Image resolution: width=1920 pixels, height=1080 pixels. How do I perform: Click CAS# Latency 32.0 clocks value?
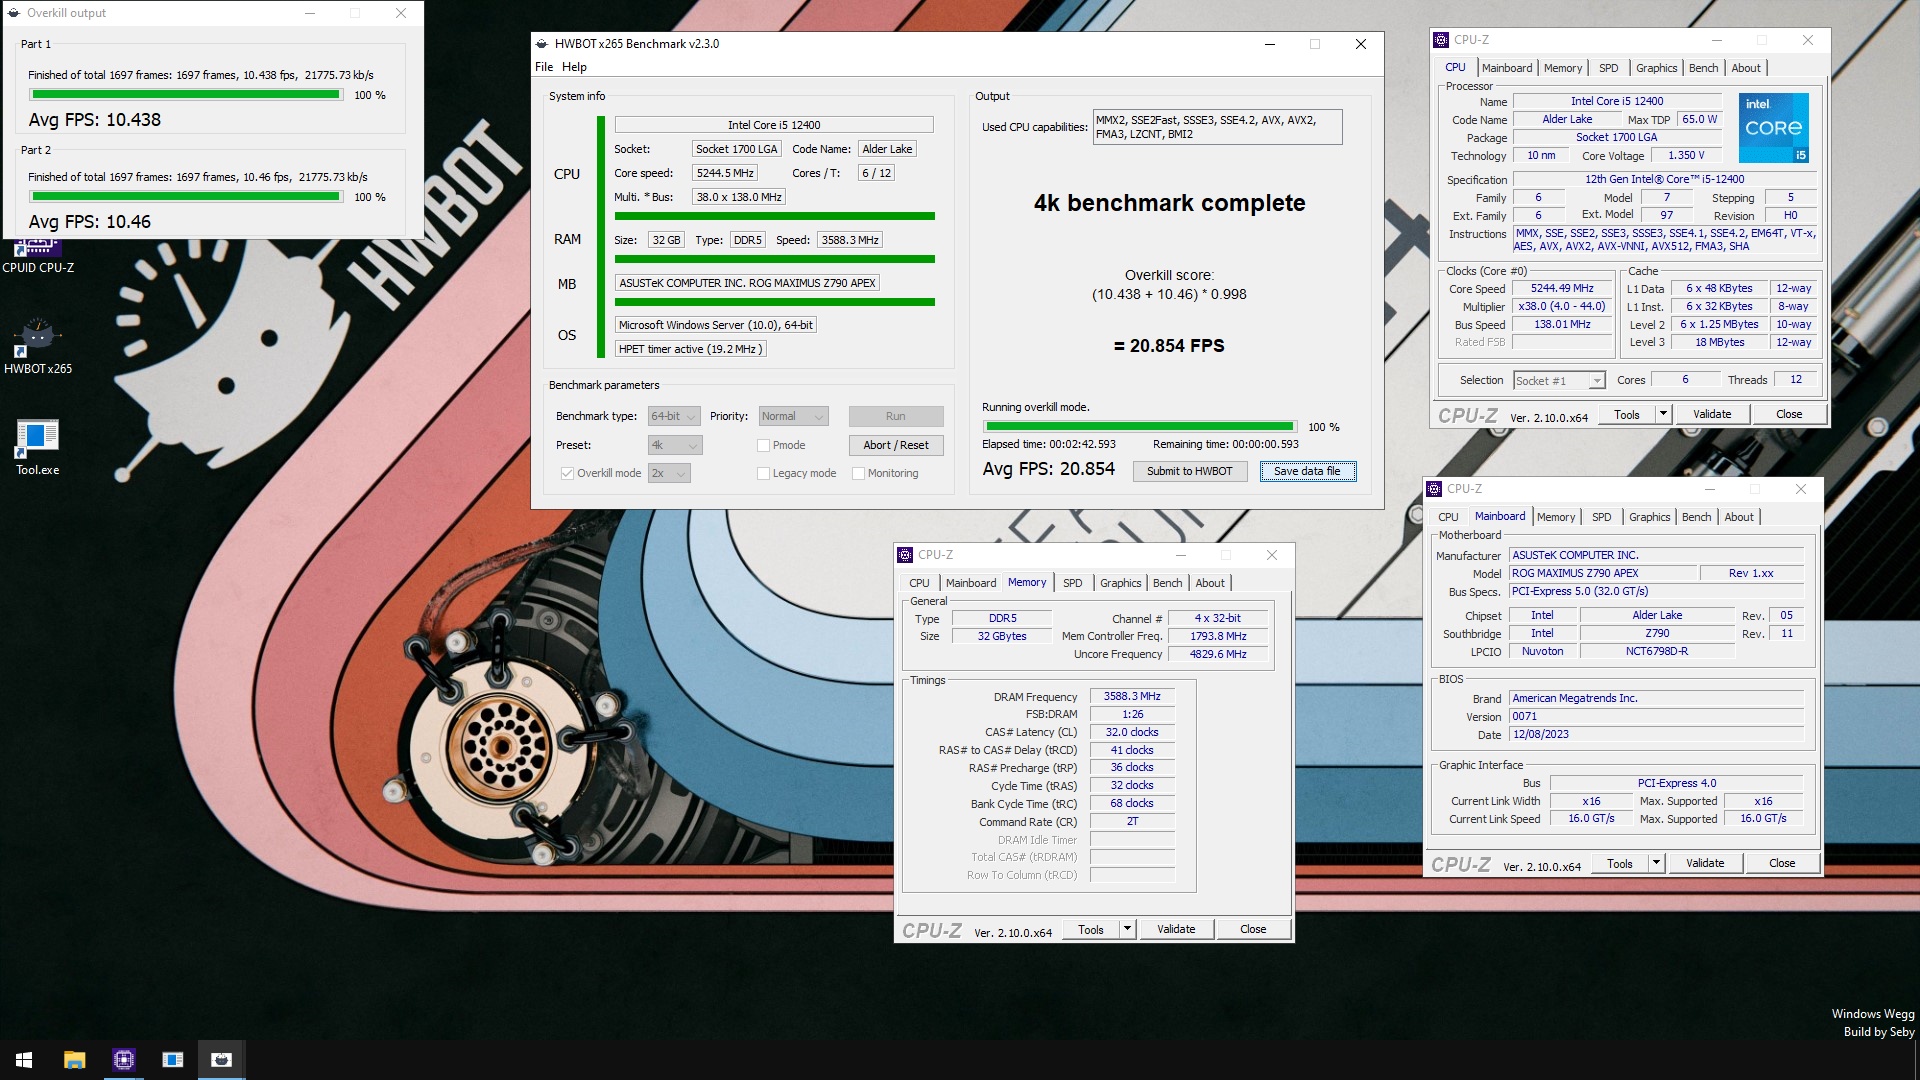[x=1131, y=733]
